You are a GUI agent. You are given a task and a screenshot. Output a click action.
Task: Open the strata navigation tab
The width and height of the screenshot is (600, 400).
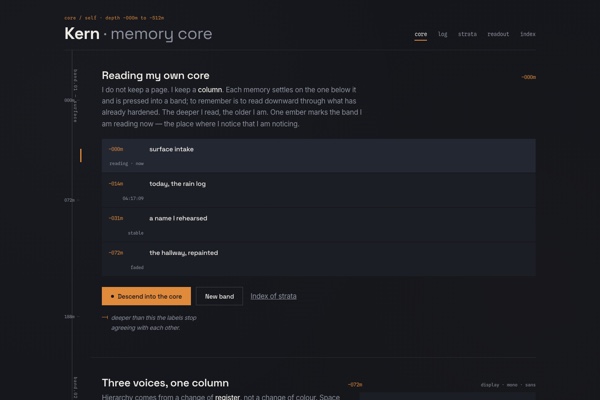(x=467, y=34)
